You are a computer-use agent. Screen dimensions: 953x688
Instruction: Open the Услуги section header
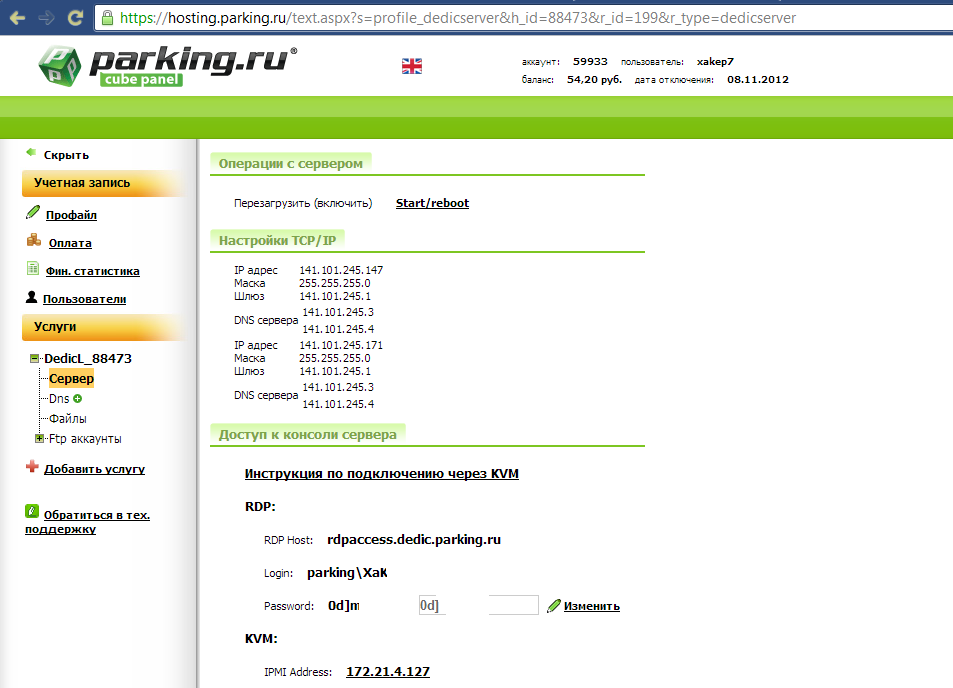click(103, 327)
